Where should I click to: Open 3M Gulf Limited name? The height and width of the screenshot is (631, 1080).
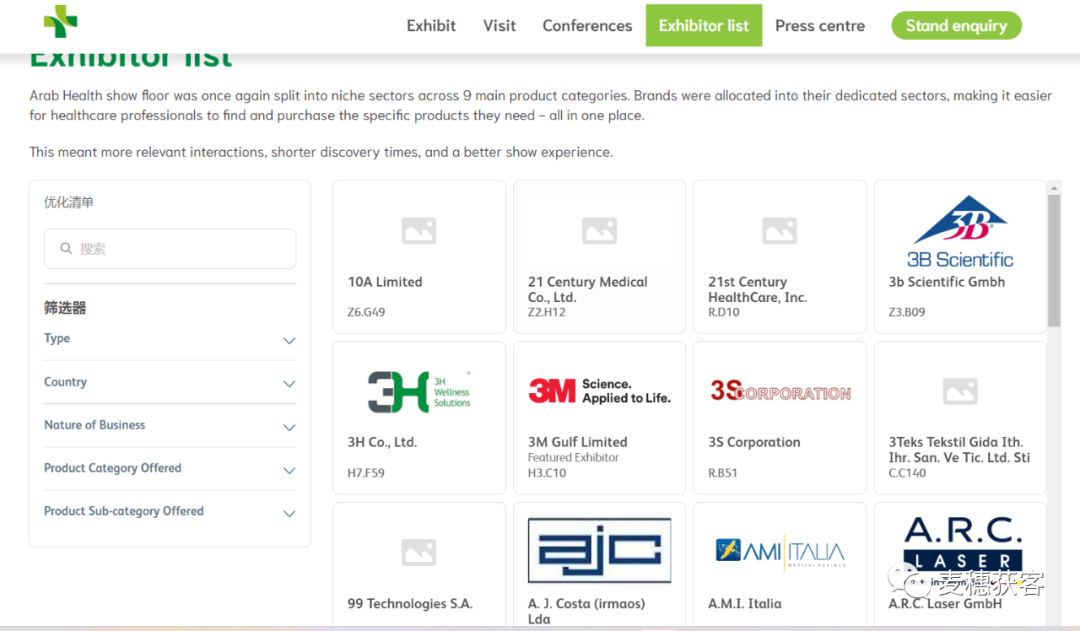[577, 442]
